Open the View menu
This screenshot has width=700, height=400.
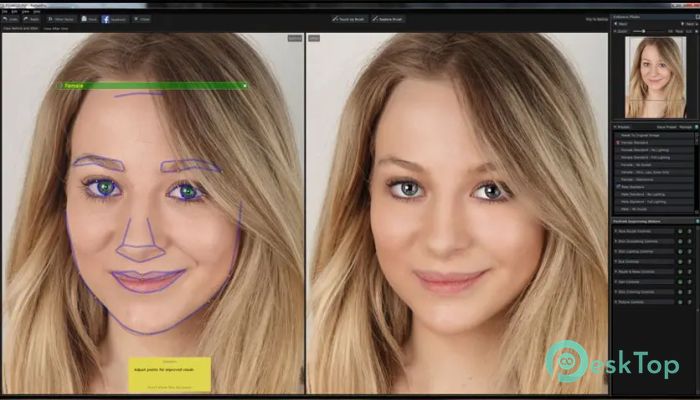click(x=25, y=12)
